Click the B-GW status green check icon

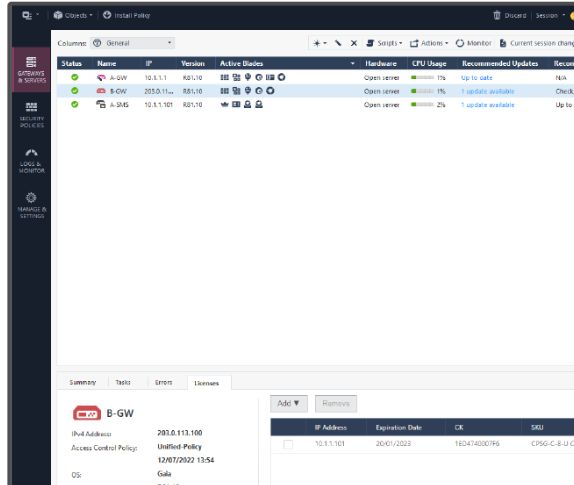click(x=75, y=90)
